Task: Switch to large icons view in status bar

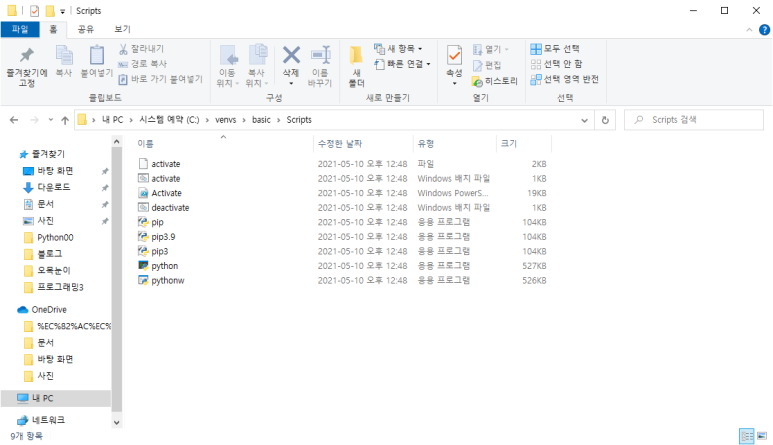Action: click(x=762, y=436)
